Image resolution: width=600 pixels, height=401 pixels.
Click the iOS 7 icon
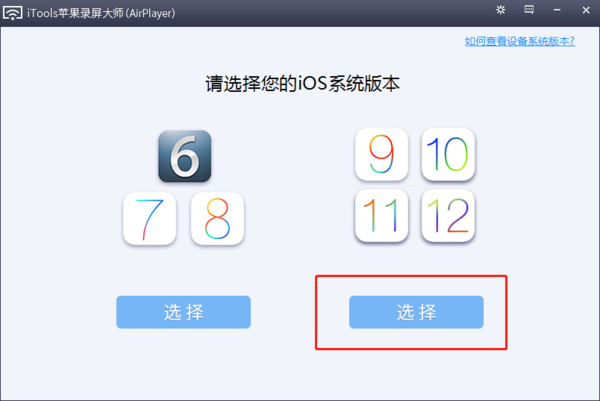pyautogui.click(x=150, y=218)
